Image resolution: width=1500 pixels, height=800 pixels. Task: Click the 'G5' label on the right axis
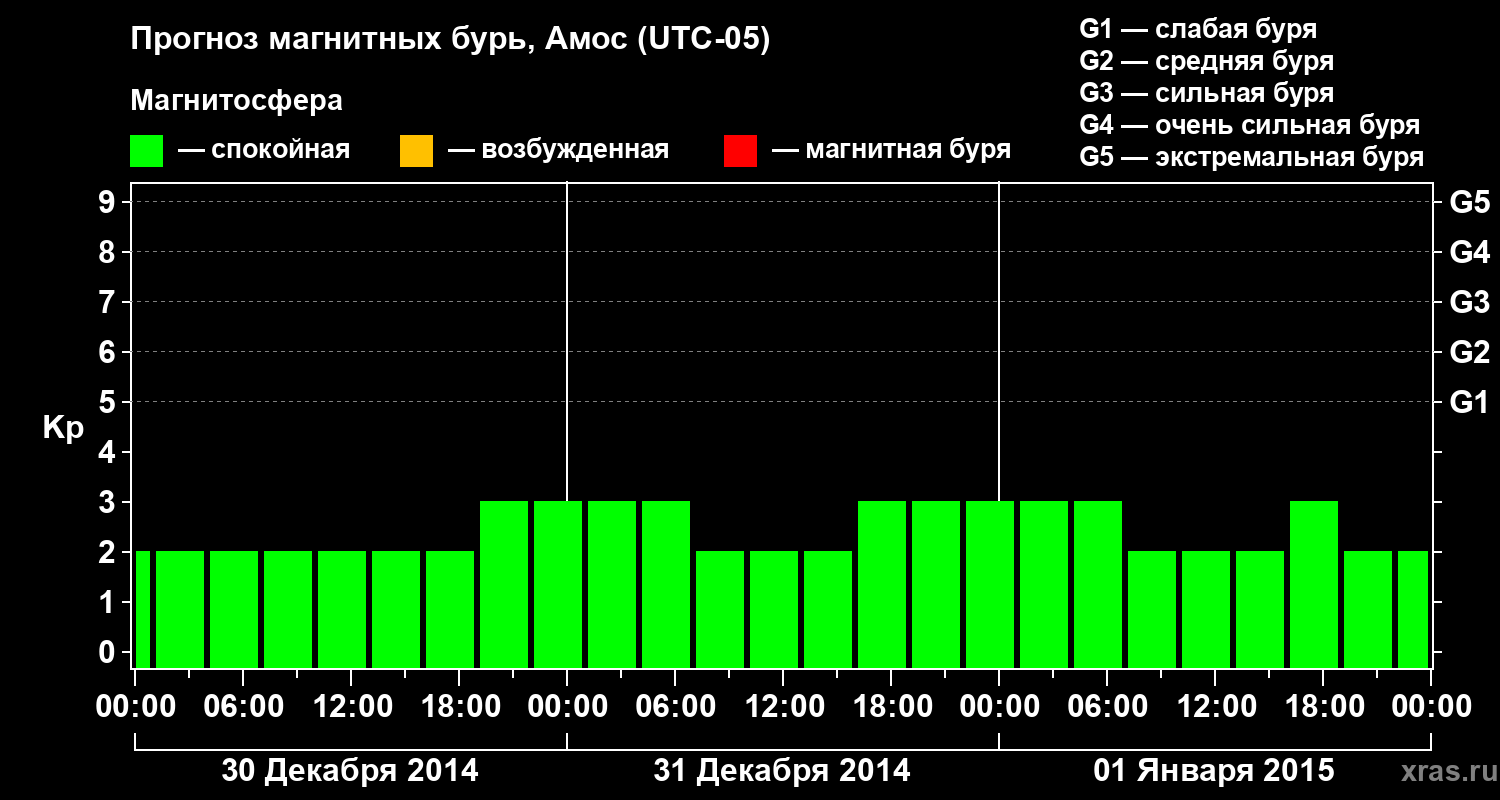click(x=1469, y=202)
